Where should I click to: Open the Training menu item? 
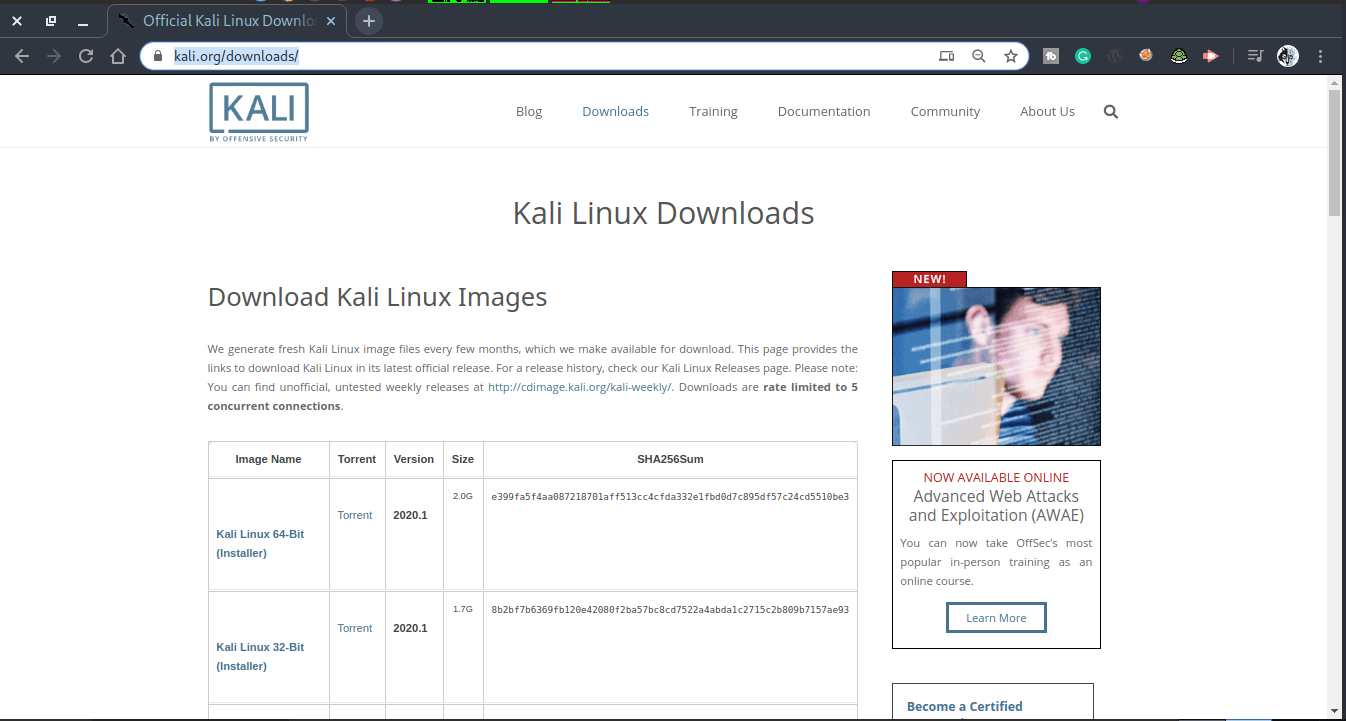click(x=713, y=112)
